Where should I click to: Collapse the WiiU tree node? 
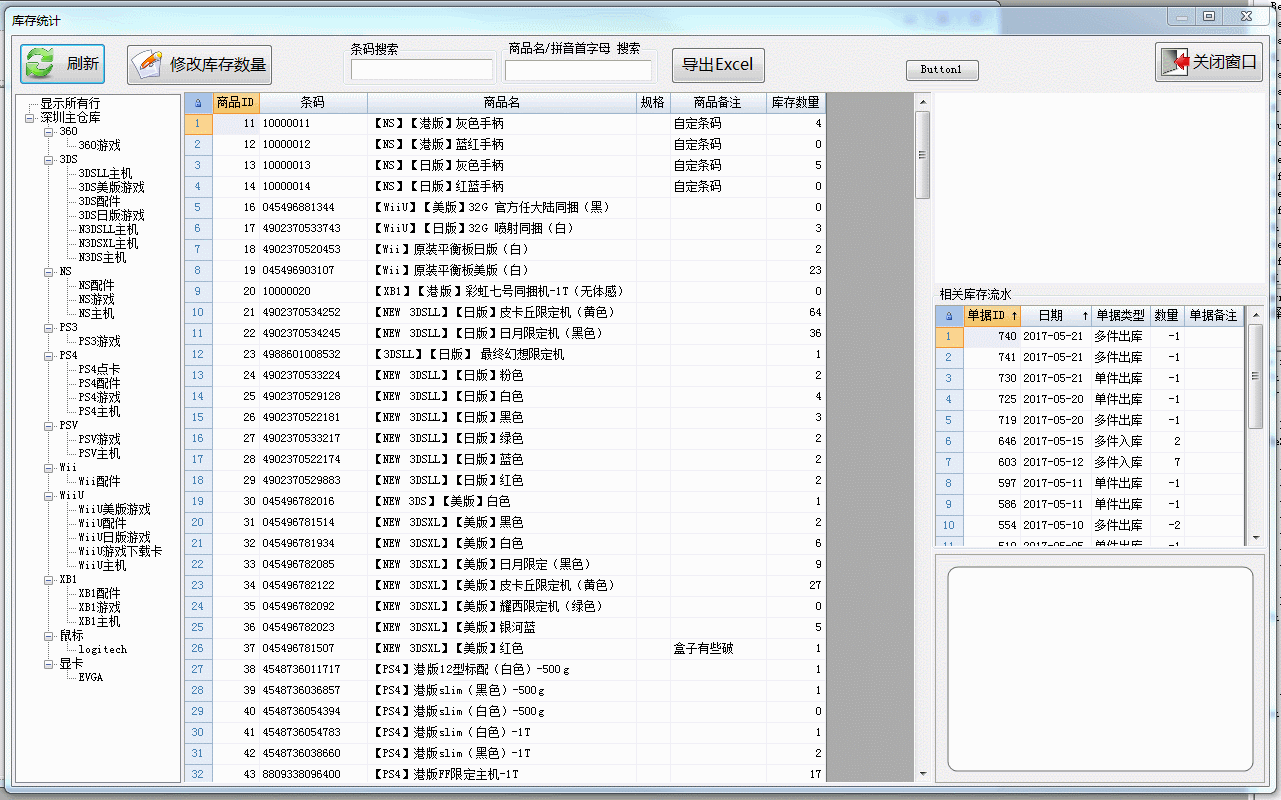(49, 496)
